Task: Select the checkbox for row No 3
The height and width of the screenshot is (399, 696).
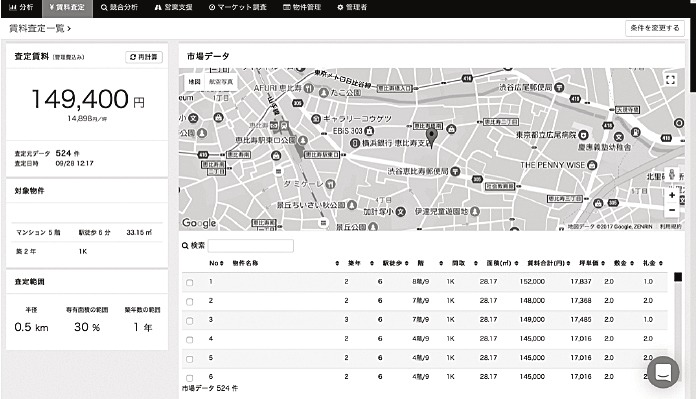Action: 190,321
